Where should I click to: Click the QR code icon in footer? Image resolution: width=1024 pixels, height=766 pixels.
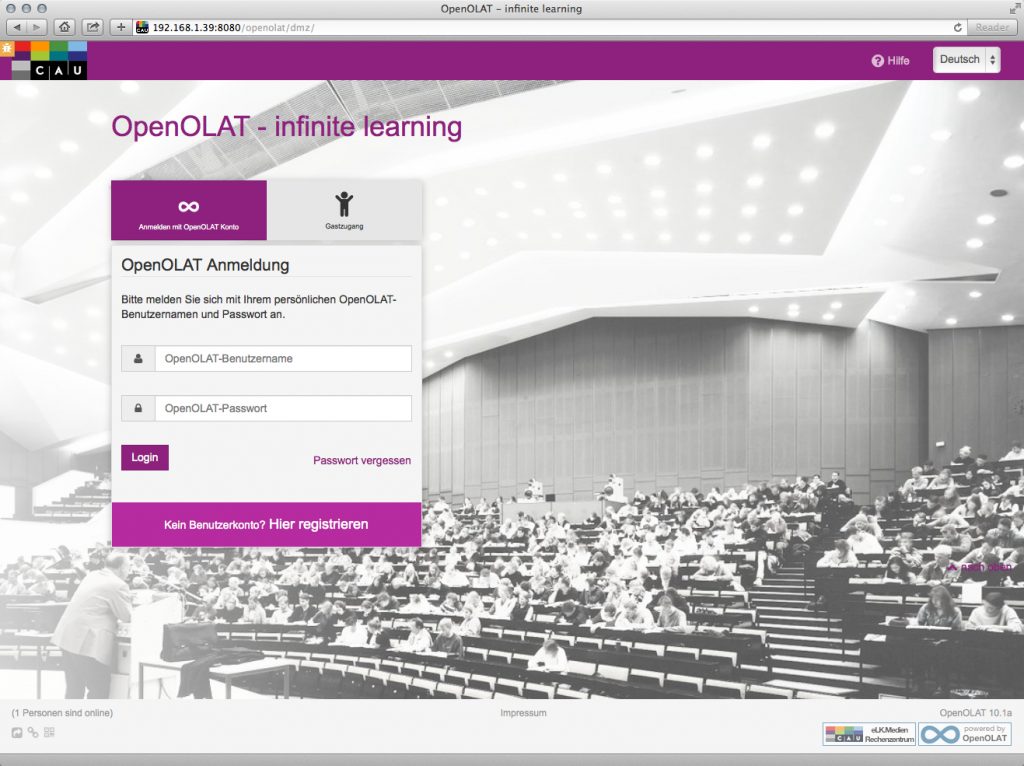49,733
